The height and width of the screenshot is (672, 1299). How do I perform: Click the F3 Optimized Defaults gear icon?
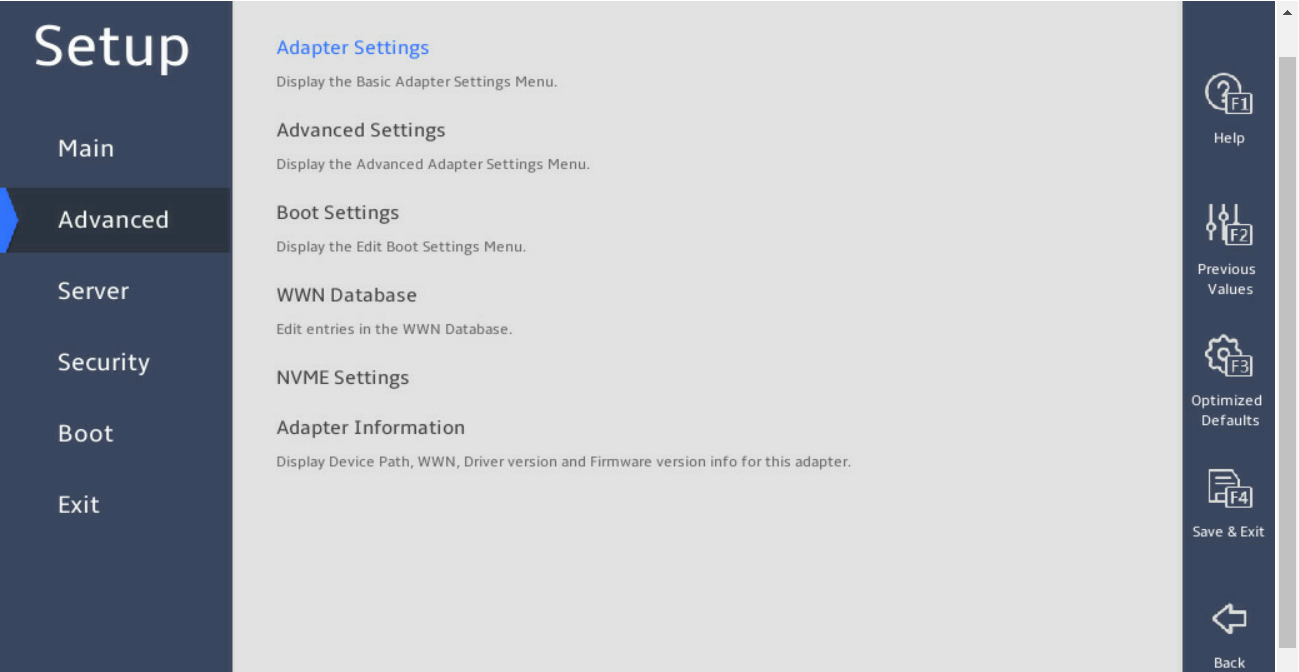[1229, 356]
